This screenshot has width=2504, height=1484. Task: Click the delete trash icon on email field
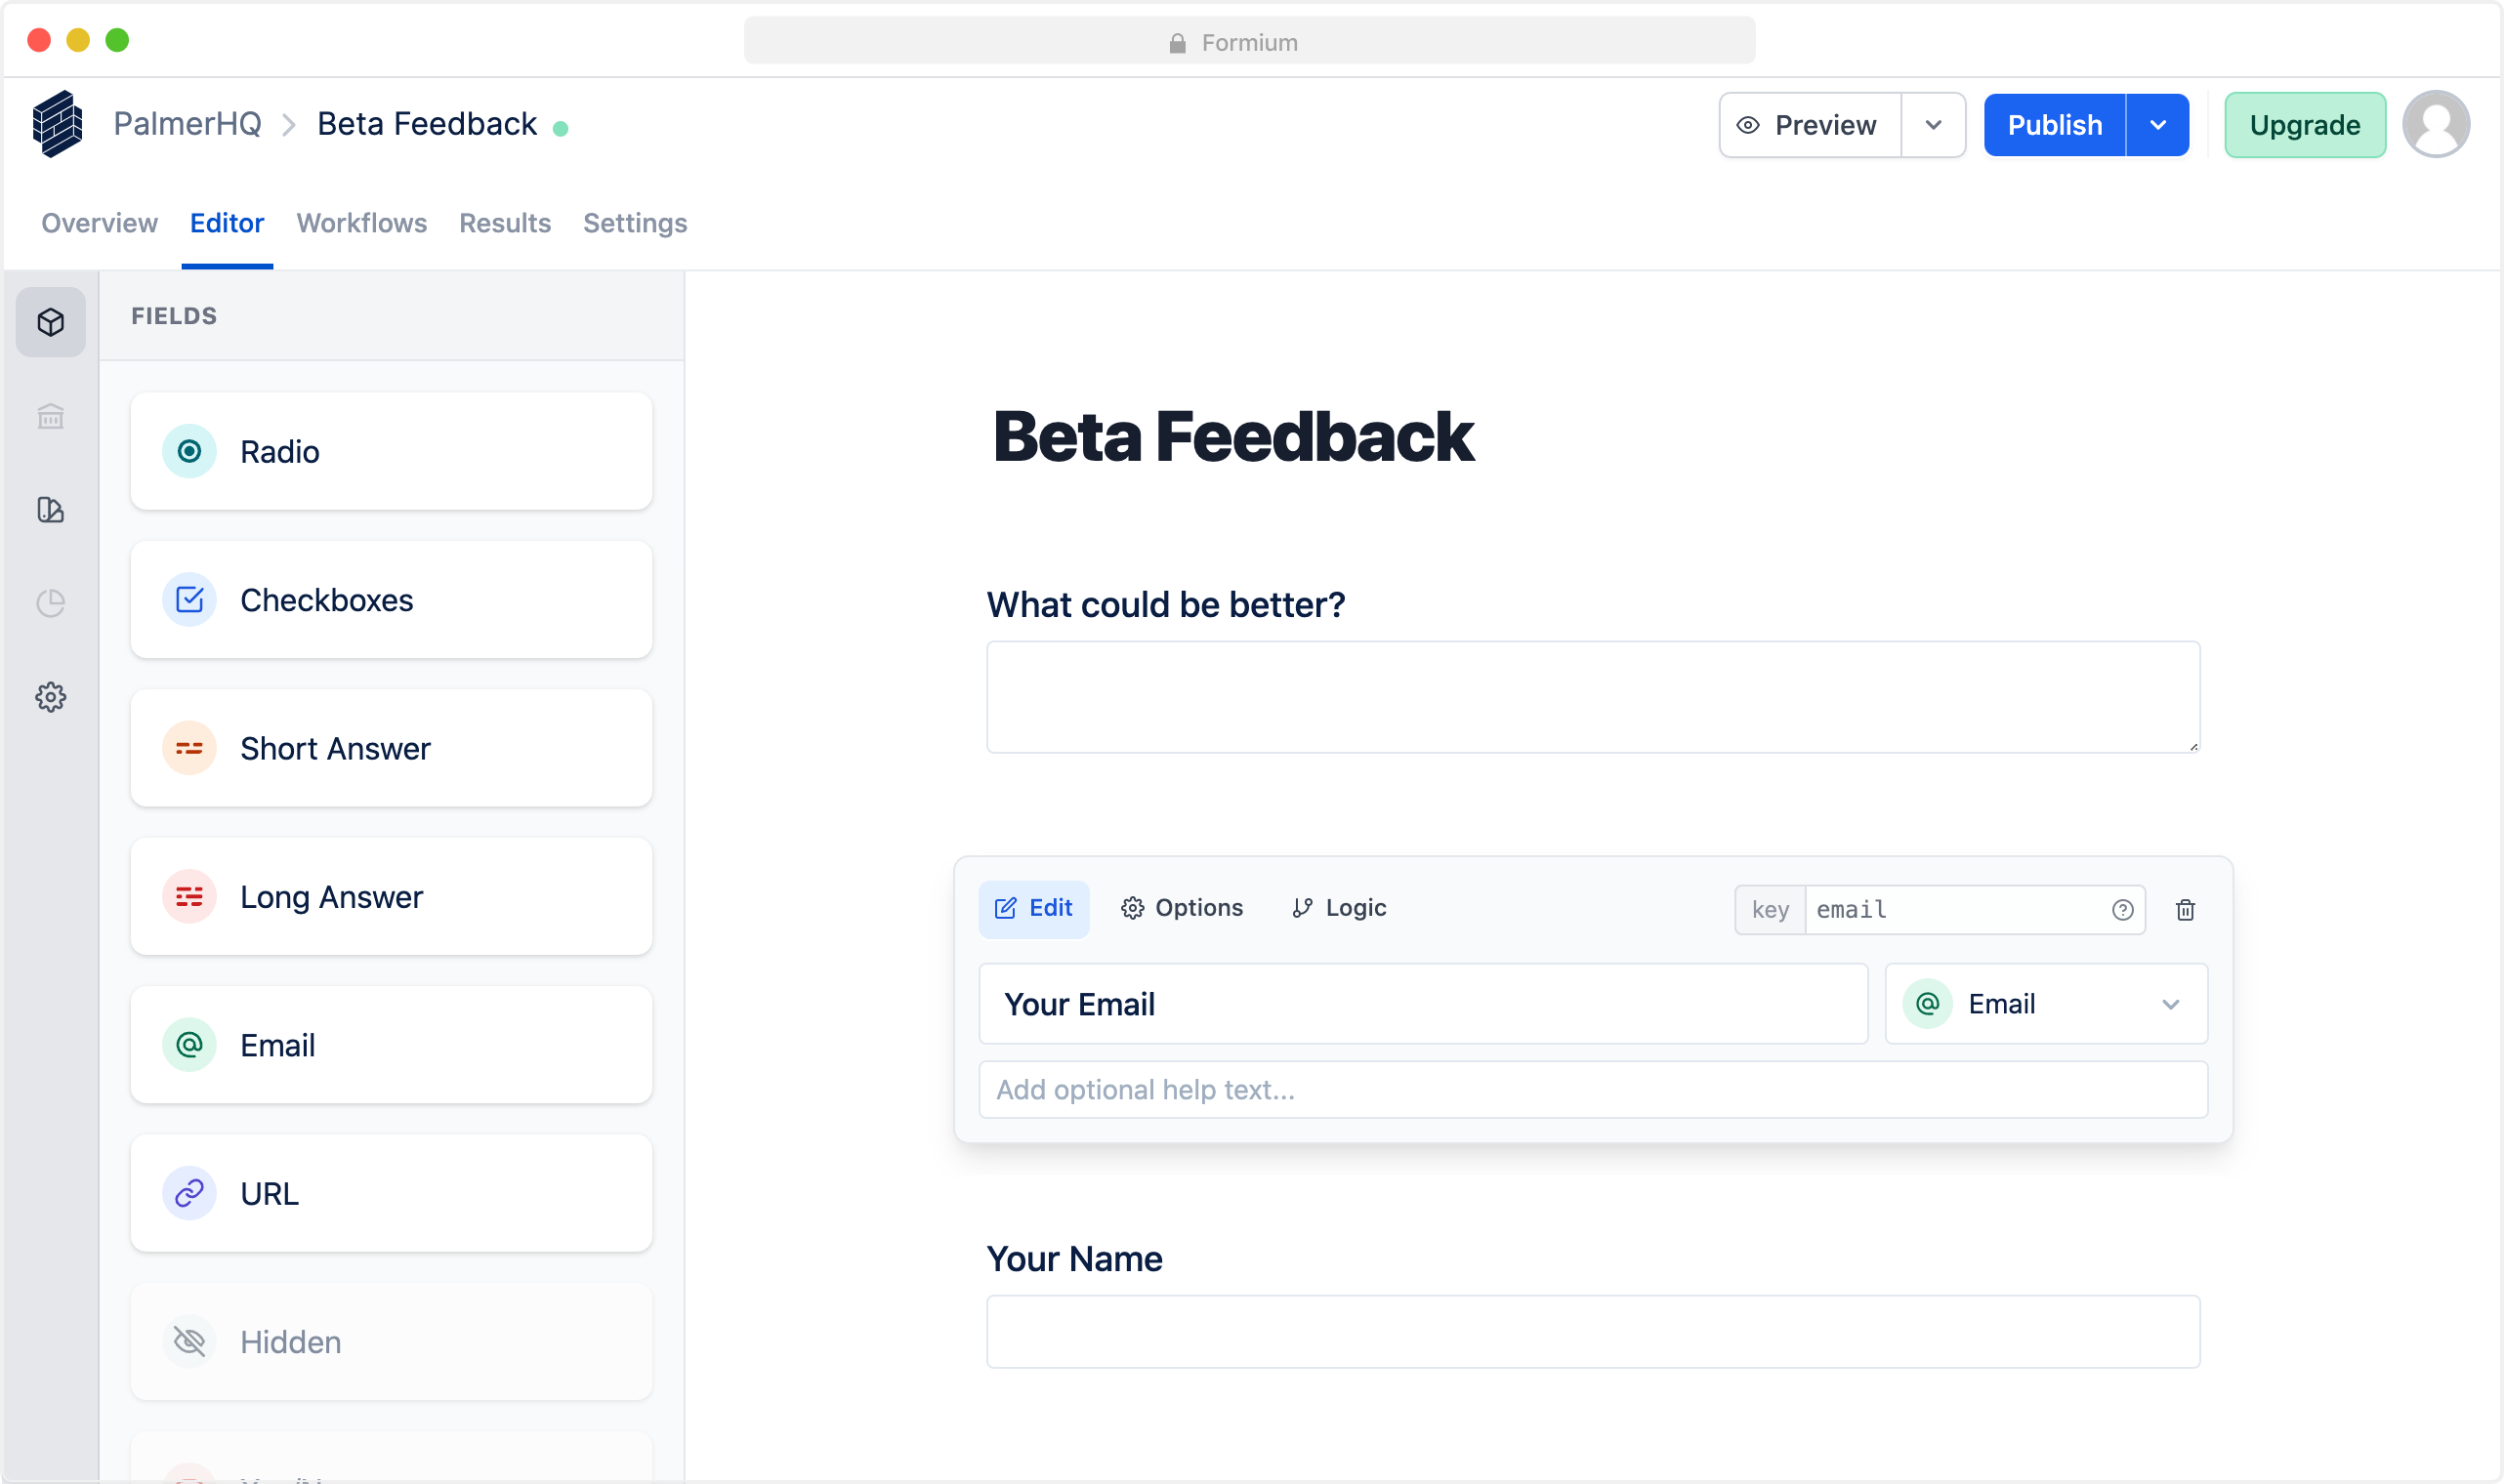pyautogui.click(x=2186, y=908)
